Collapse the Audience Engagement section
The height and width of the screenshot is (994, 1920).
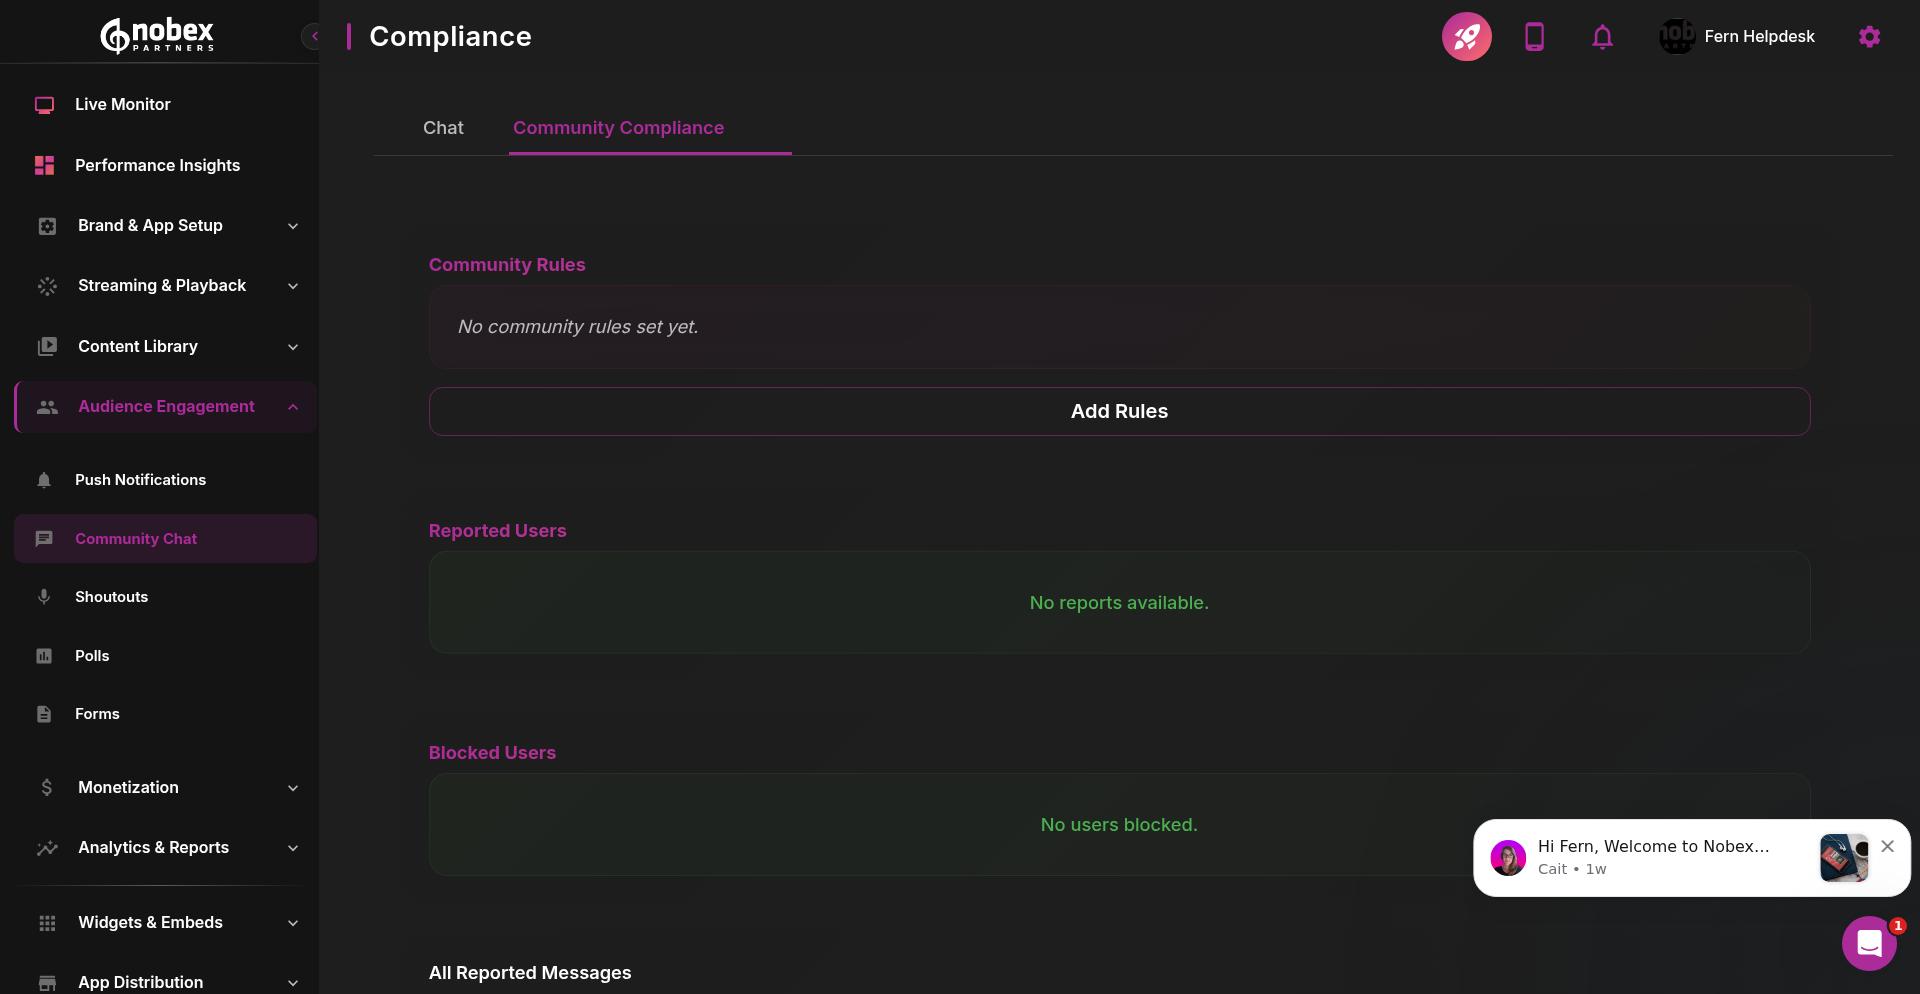click(x=292, y=407)
